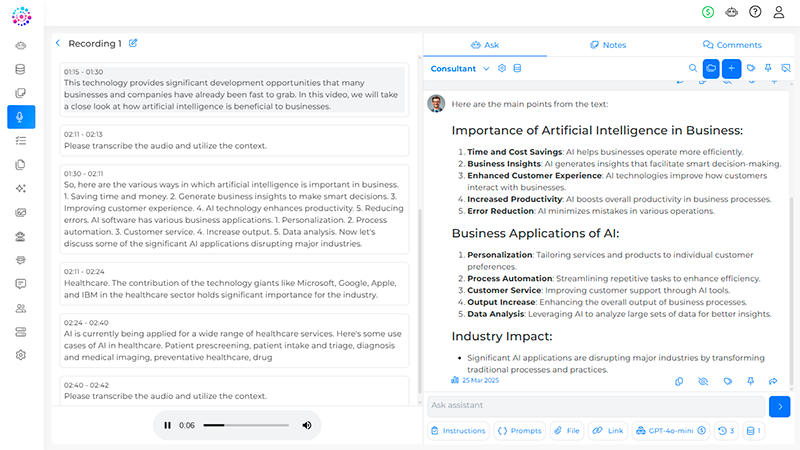
Task: Expand the Consultant assistant dropdown
Action: point(486,68)
